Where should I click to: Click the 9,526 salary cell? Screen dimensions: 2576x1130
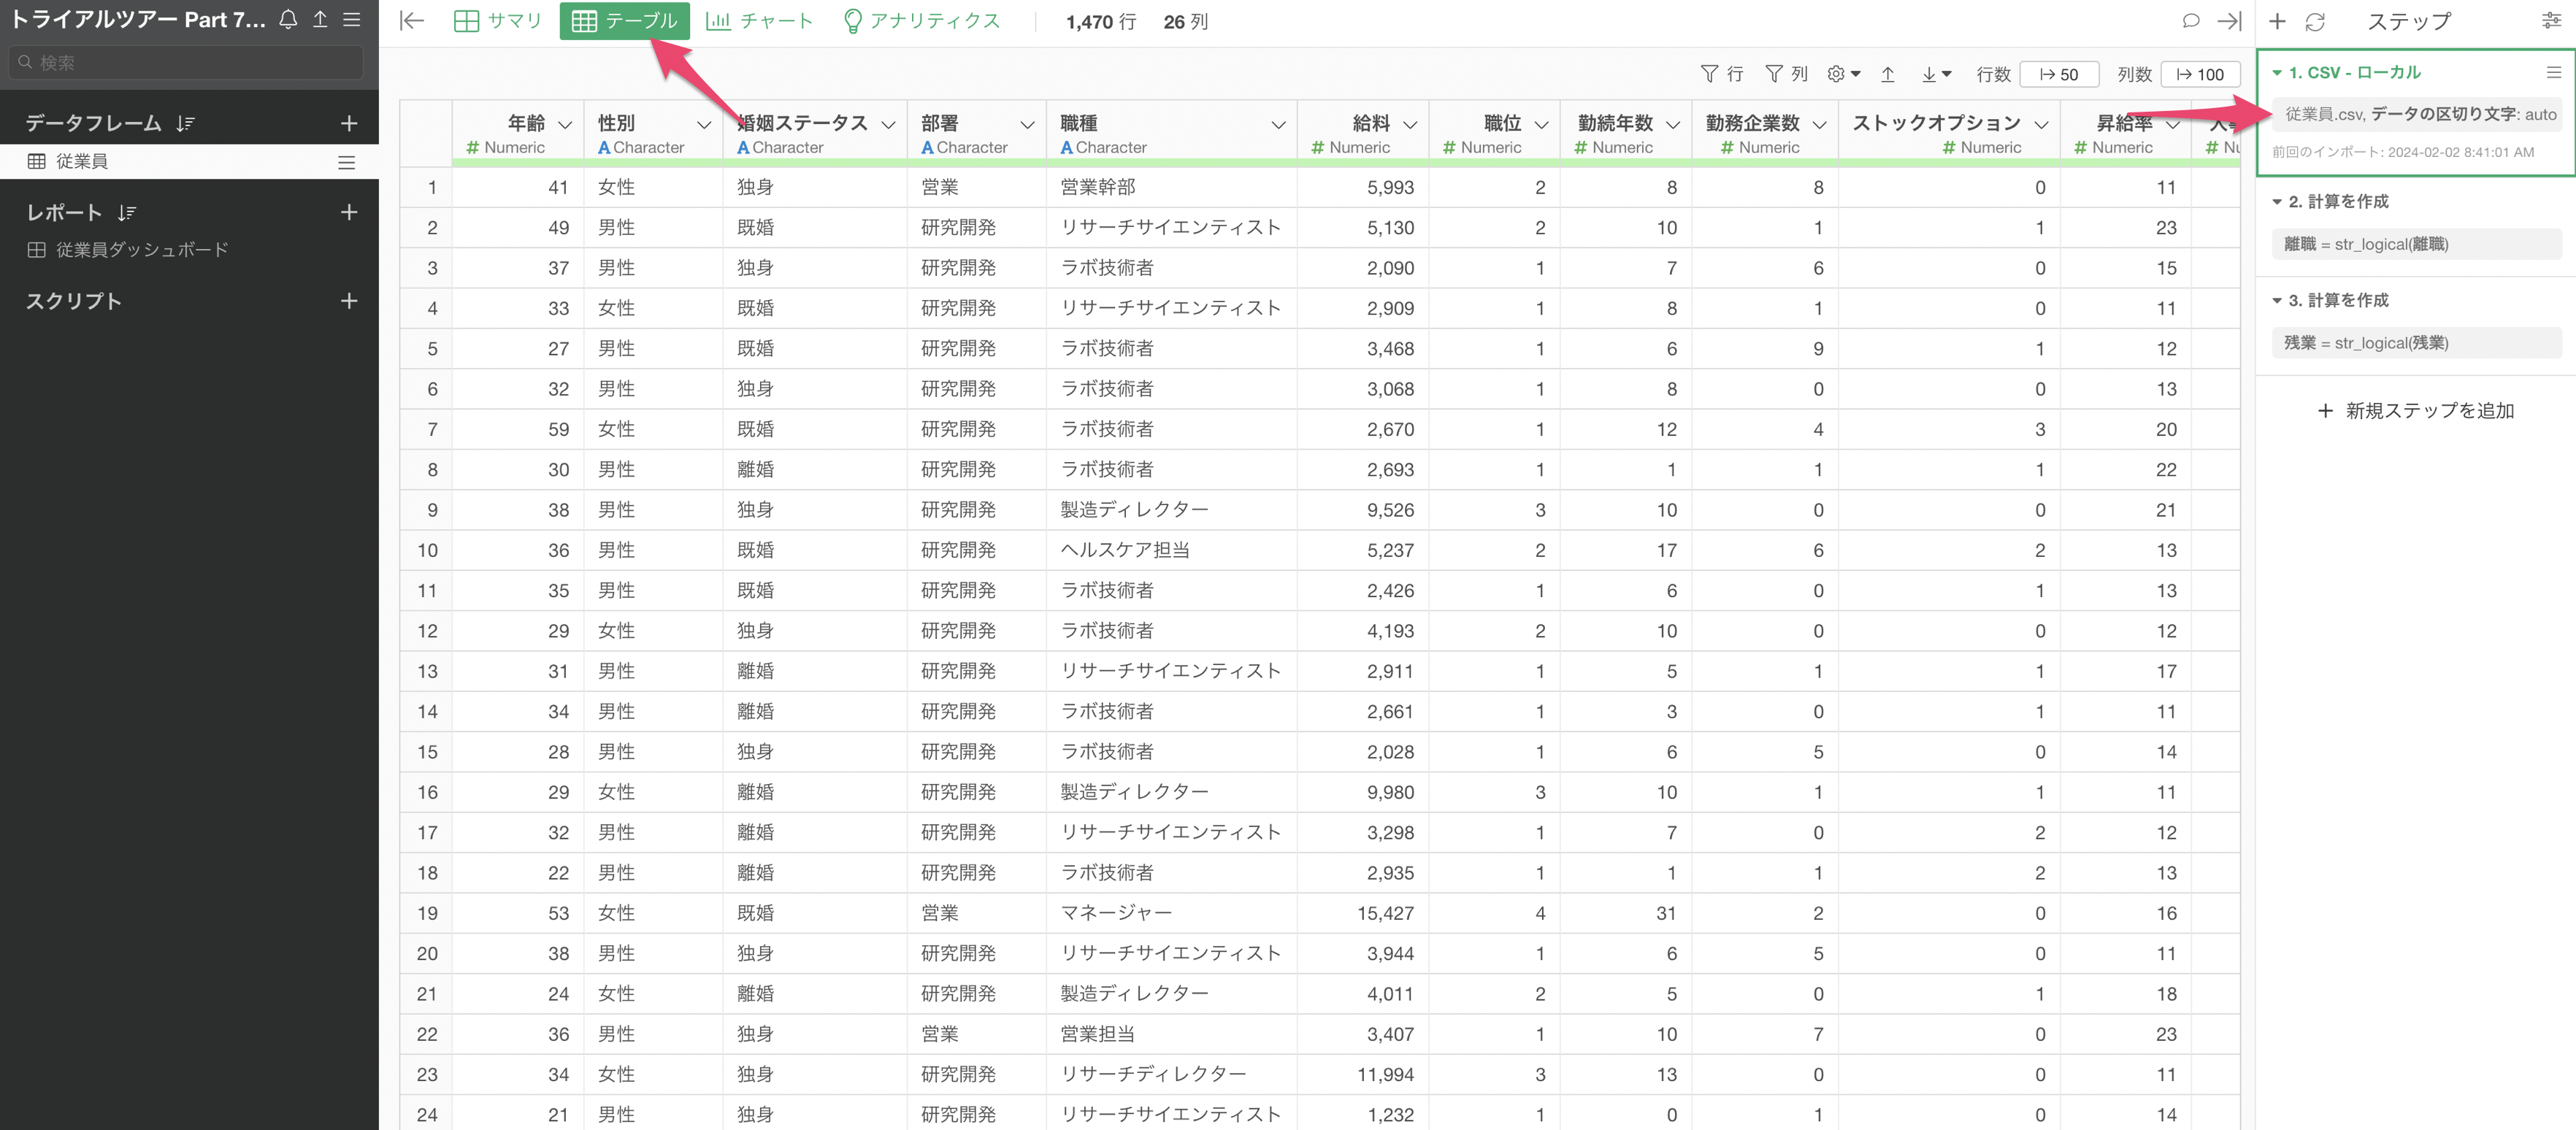pos(1362,510)
